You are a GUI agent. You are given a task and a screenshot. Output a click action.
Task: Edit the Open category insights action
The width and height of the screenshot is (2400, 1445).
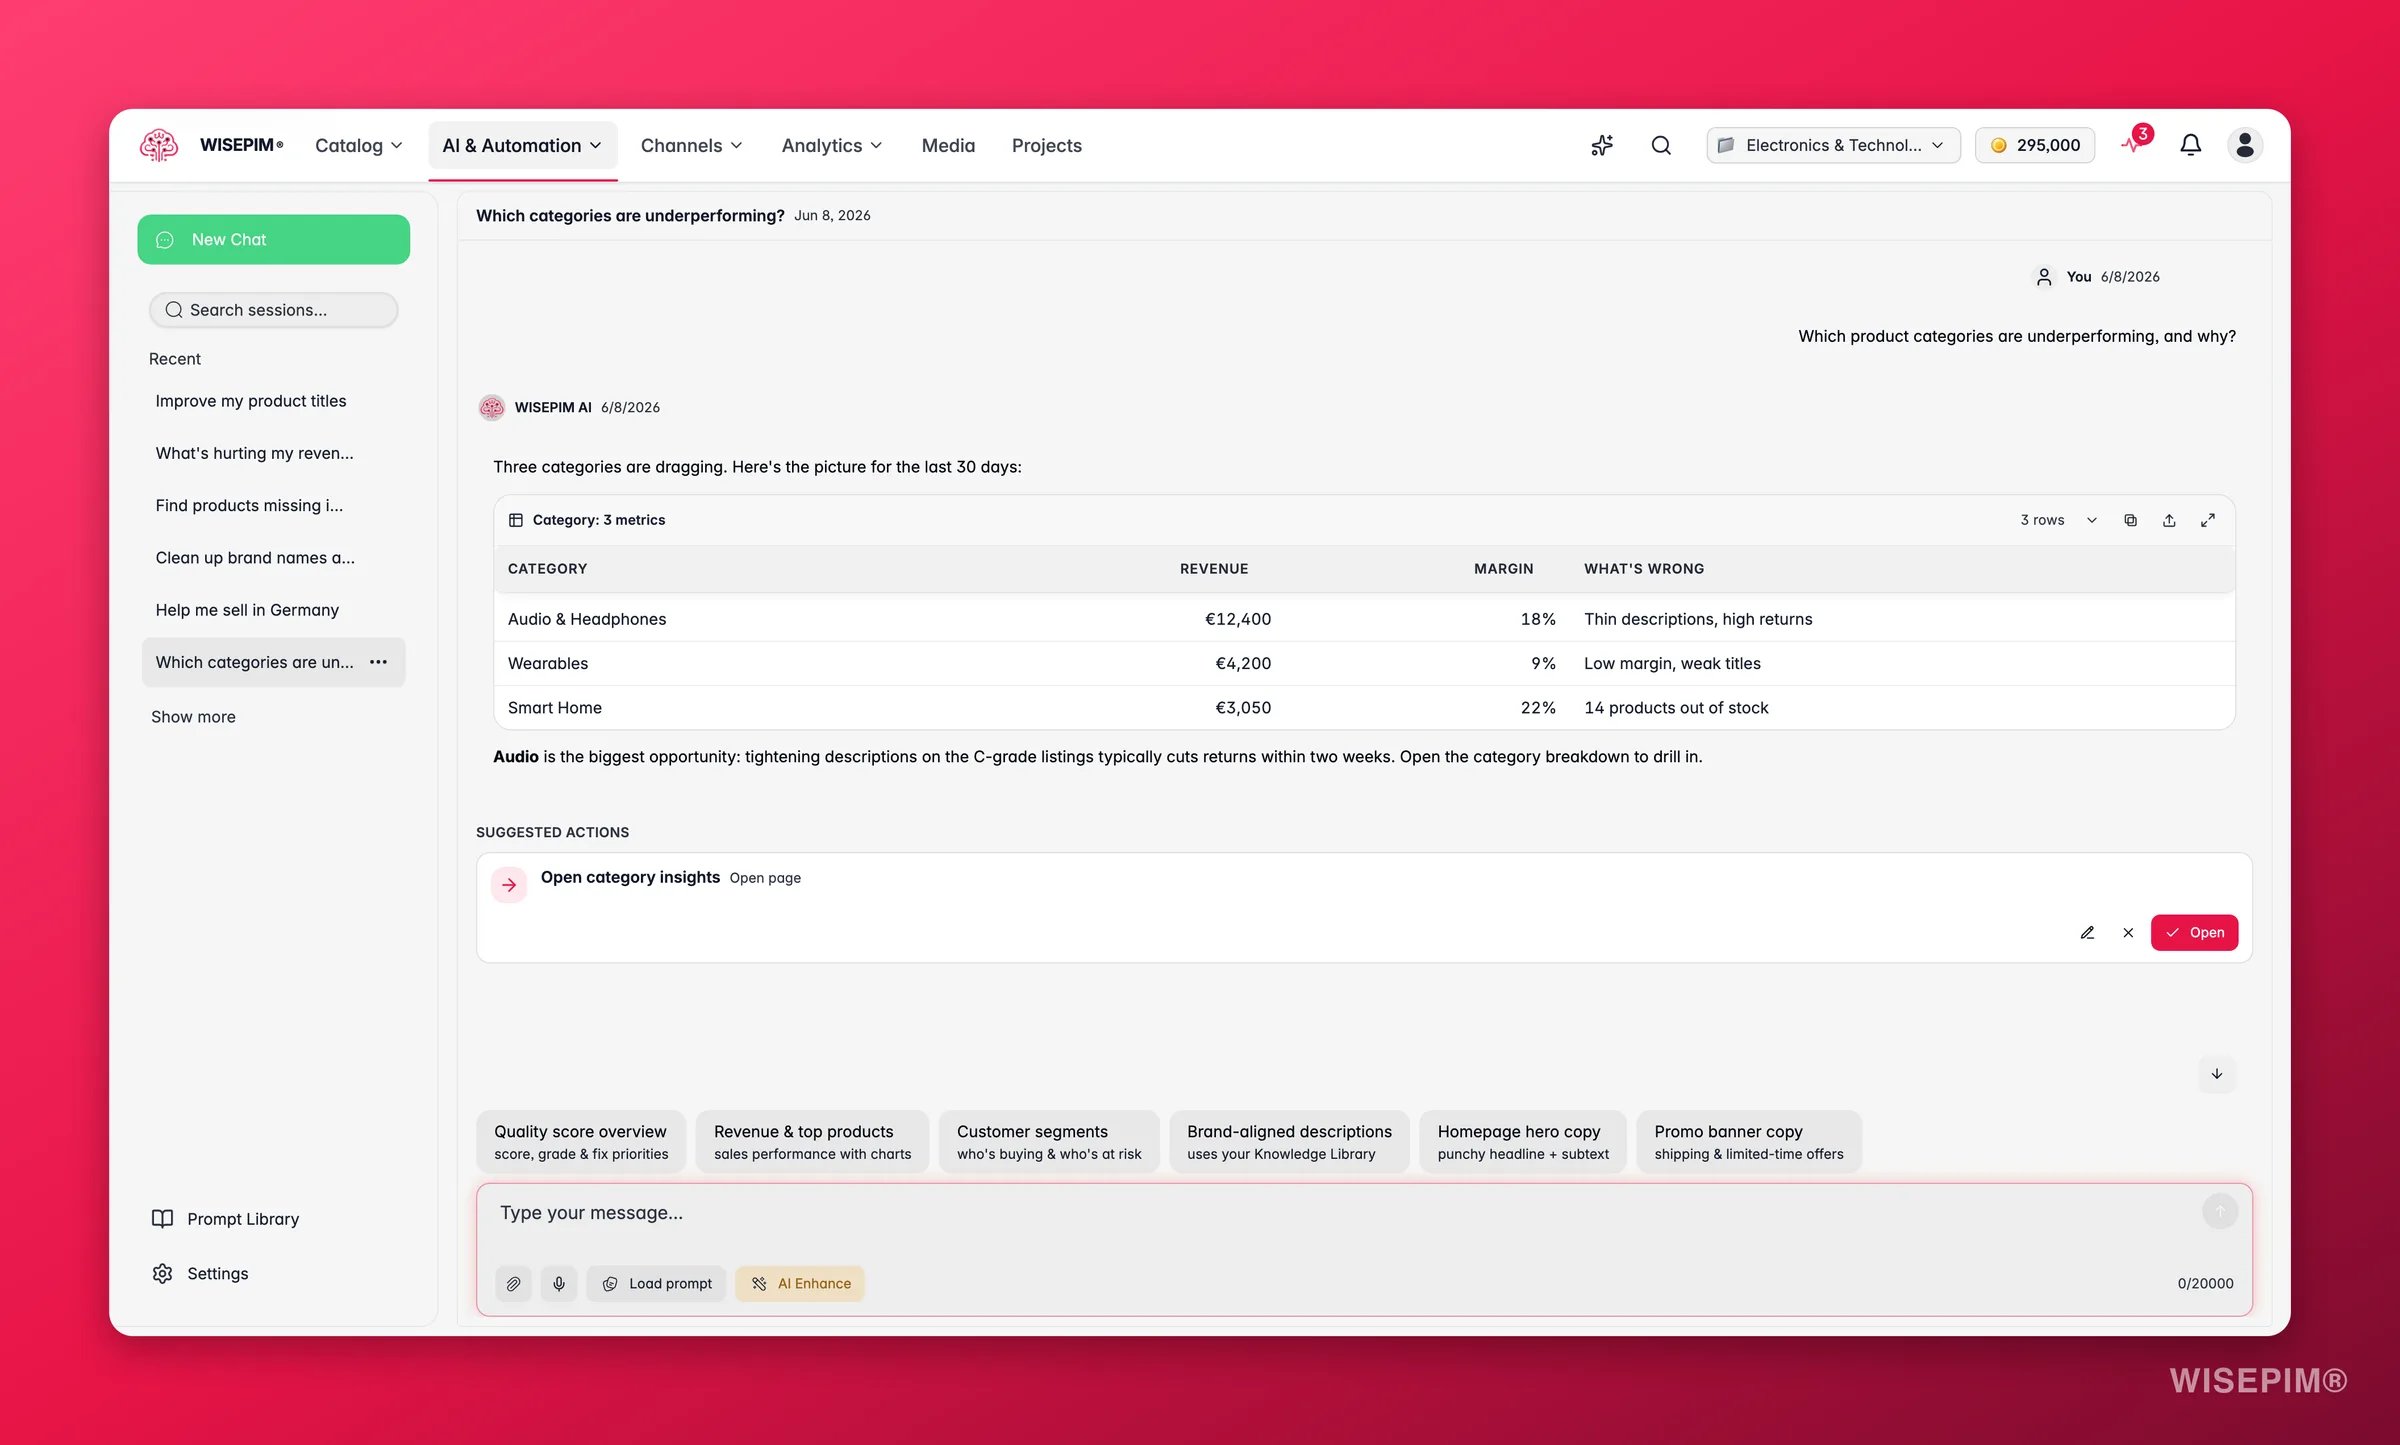coord(2087,933)
